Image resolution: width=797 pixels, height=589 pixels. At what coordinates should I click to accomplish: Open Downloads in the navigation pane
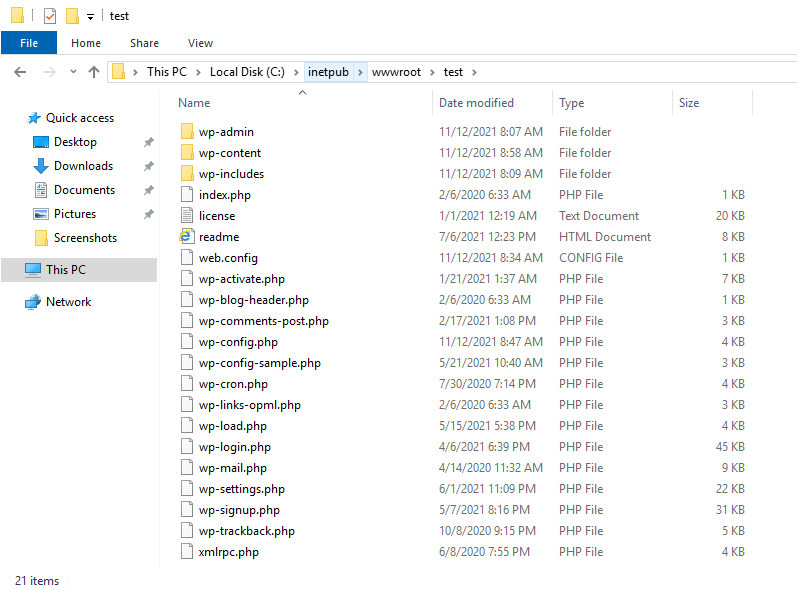pyautogui.click(x=83, y=166)
